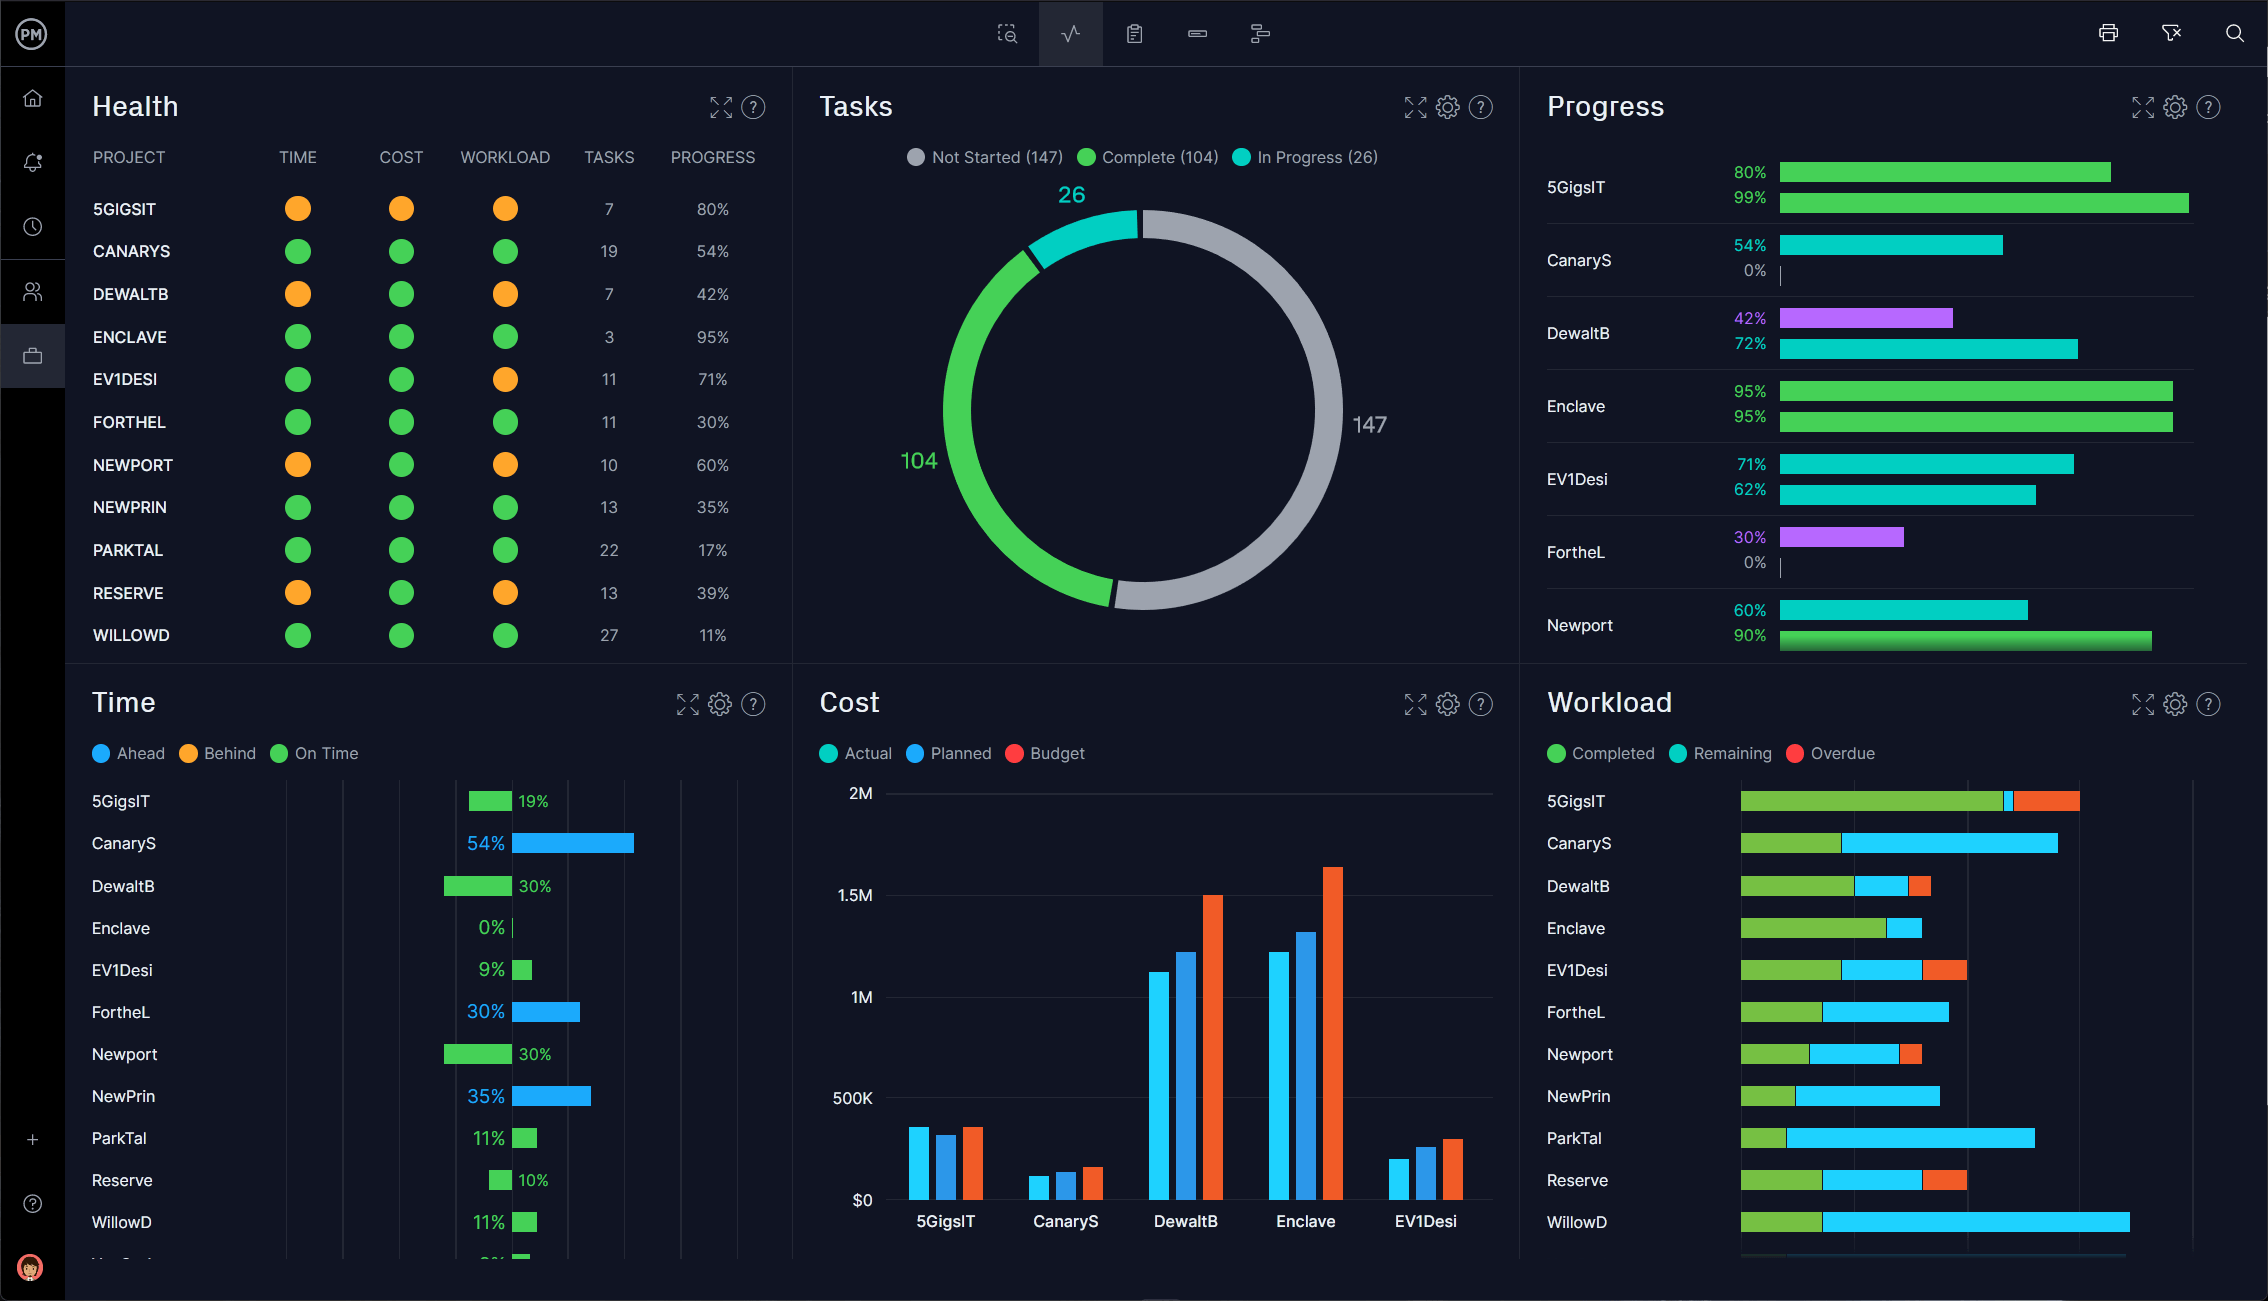2268x1301 pixels.
Task: Open Tasks panel settings gear icon
Action: (x=1447, y=108)
